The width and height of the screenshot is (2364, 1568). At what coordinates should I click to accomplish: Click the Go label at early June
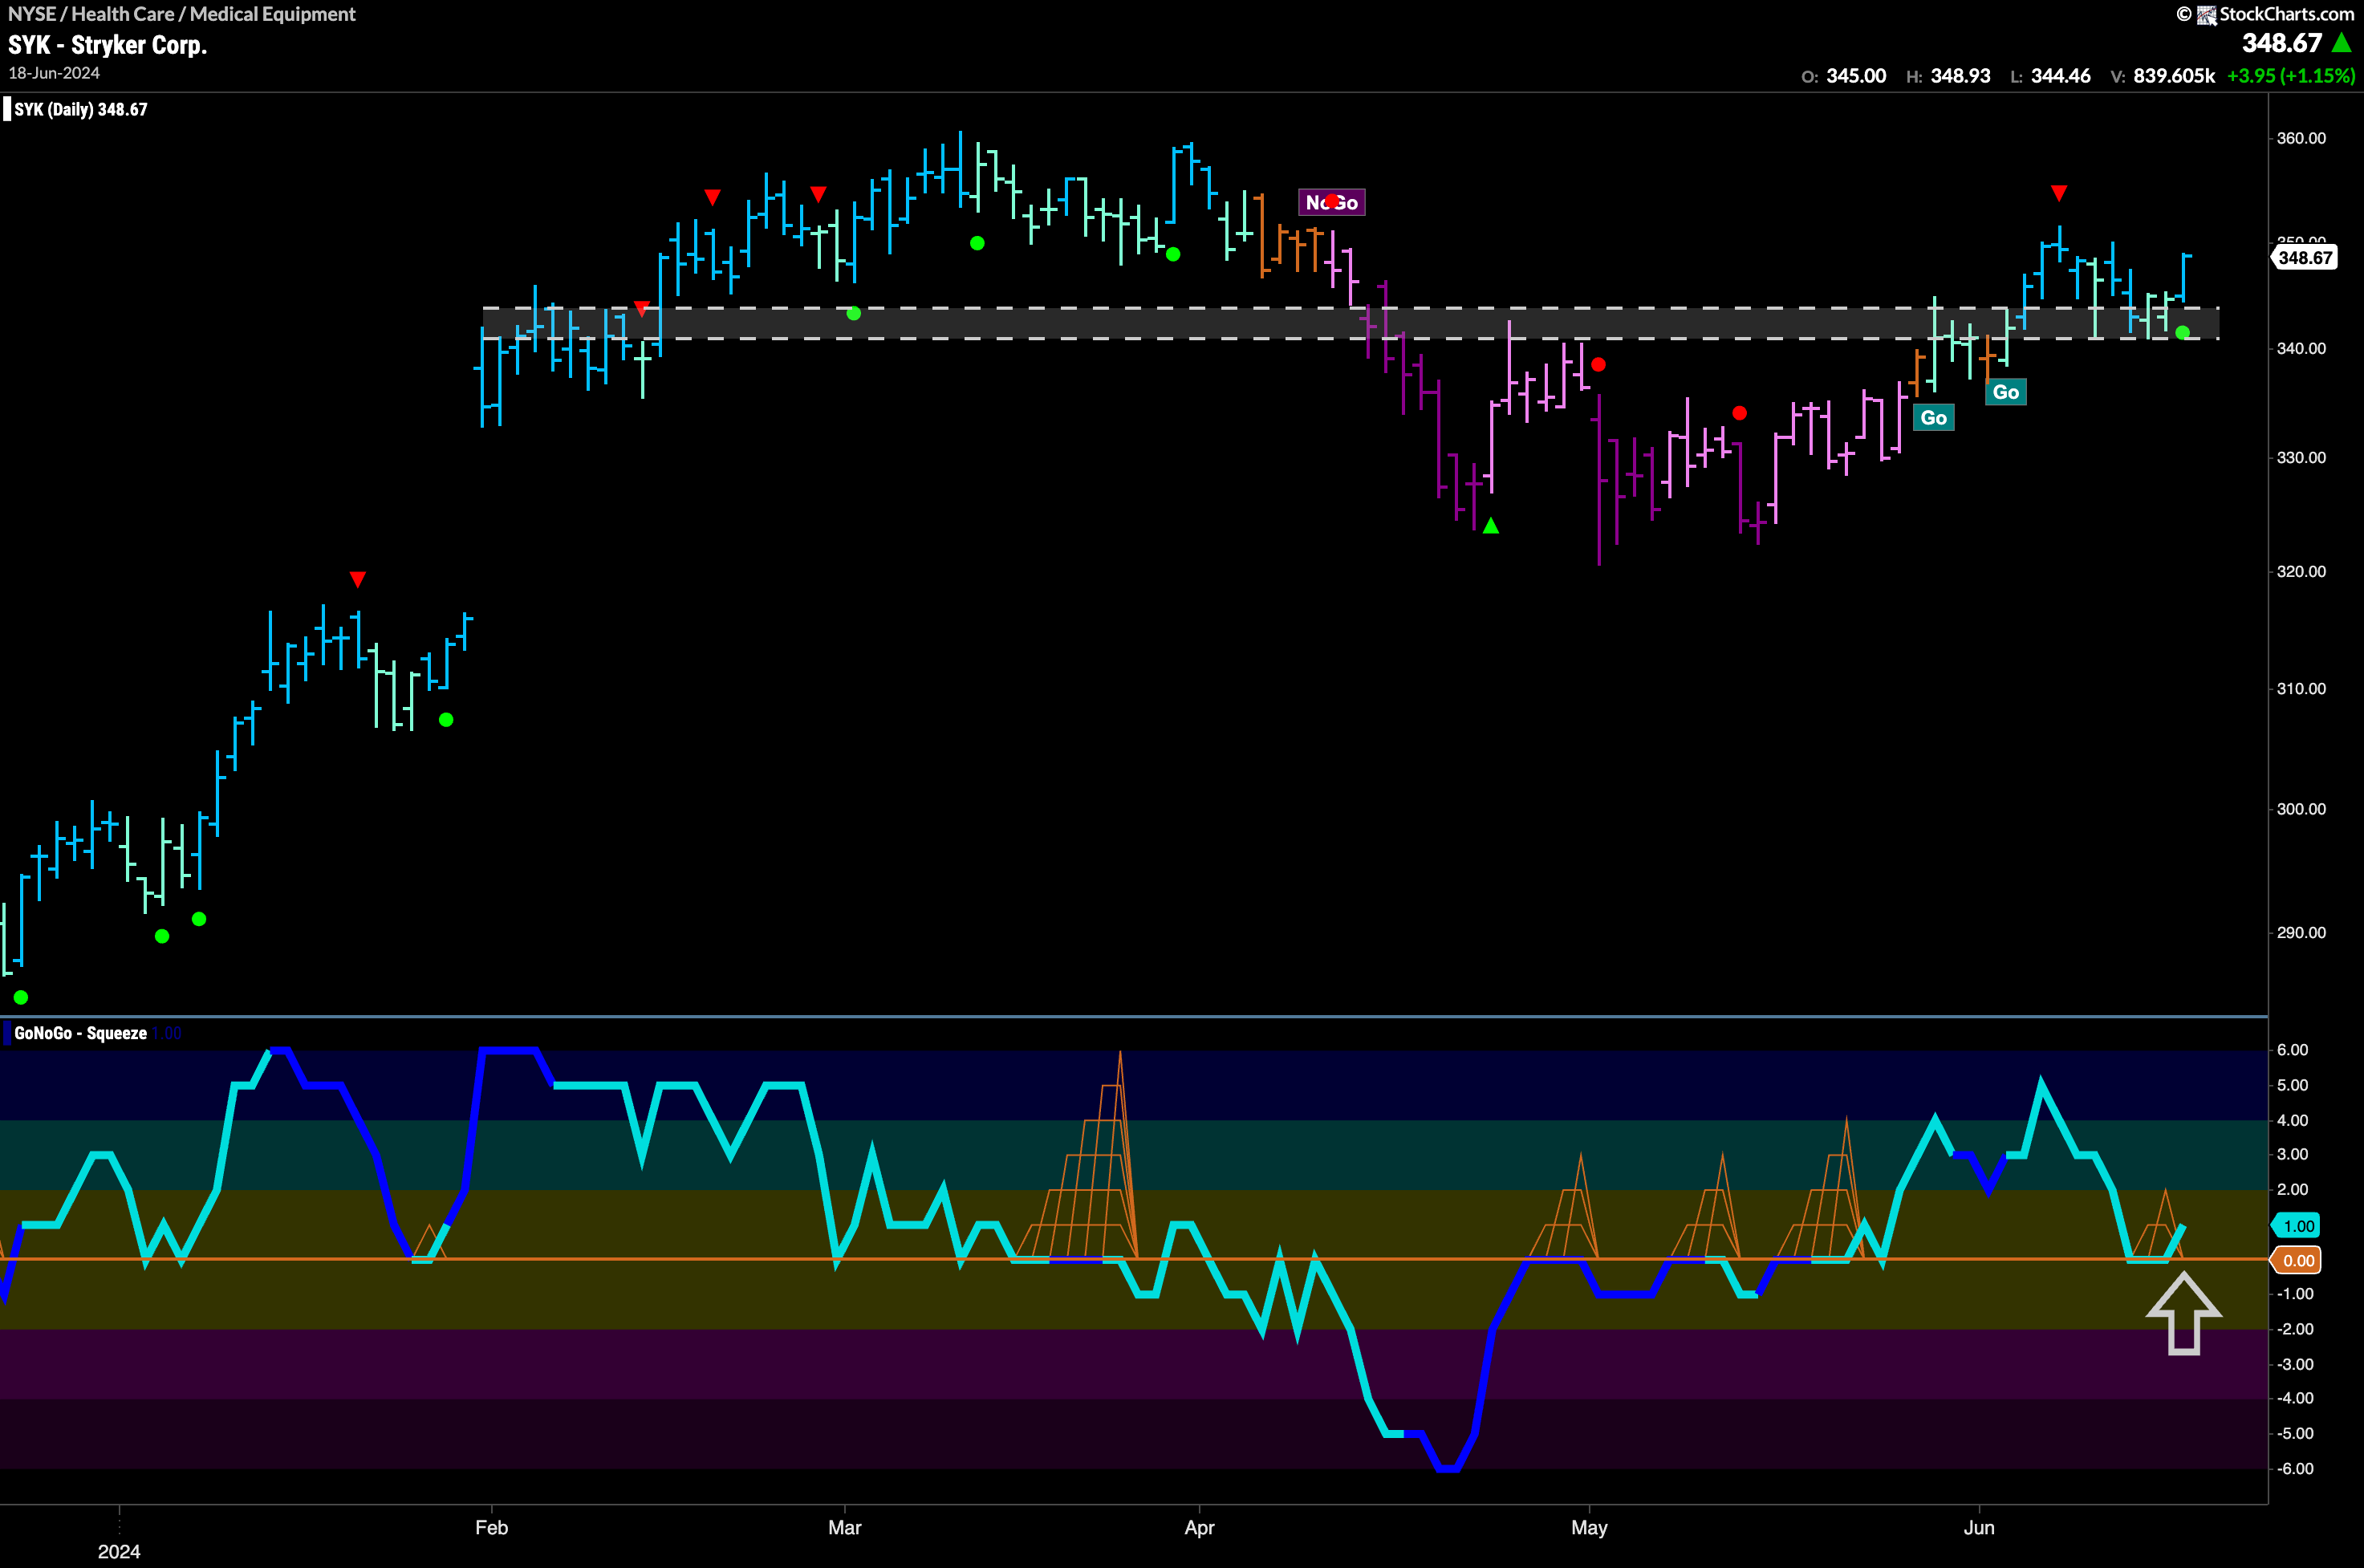pos(2005,392)
